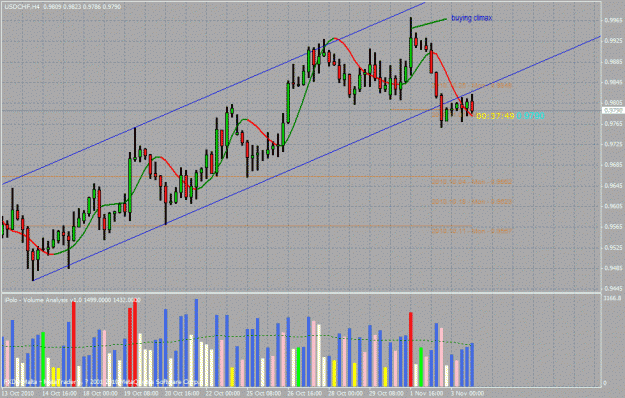The width and height of the screenshot is (625, 398).
Task: Click the orange 2010.10.11 Mon level label
Action: (x=472, y=231)
